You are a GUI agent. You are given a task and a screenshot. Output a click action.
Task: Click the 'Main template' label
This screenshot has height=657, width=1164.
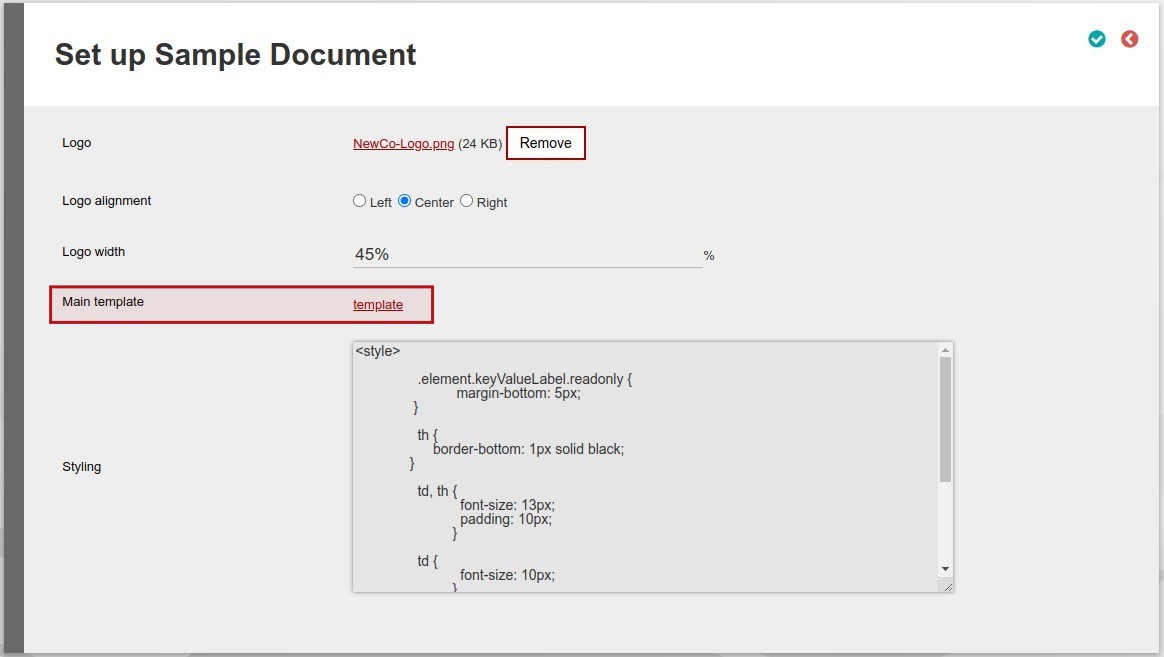point(103,301)
